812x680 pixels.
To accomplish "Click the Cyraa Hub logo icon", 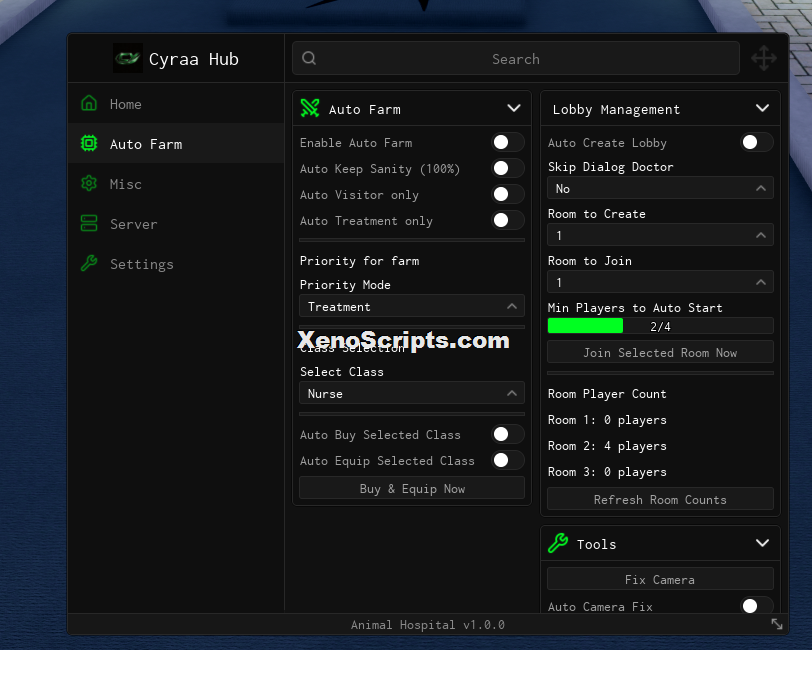I will tap(128, 59).
